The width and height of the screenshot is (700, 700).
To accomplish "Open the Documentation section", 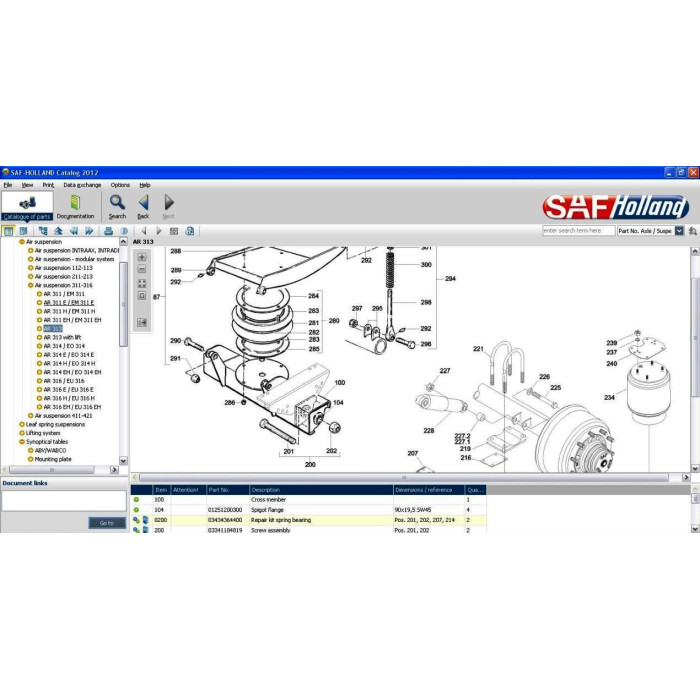I will pyautogui.click(x=75, y=206).
